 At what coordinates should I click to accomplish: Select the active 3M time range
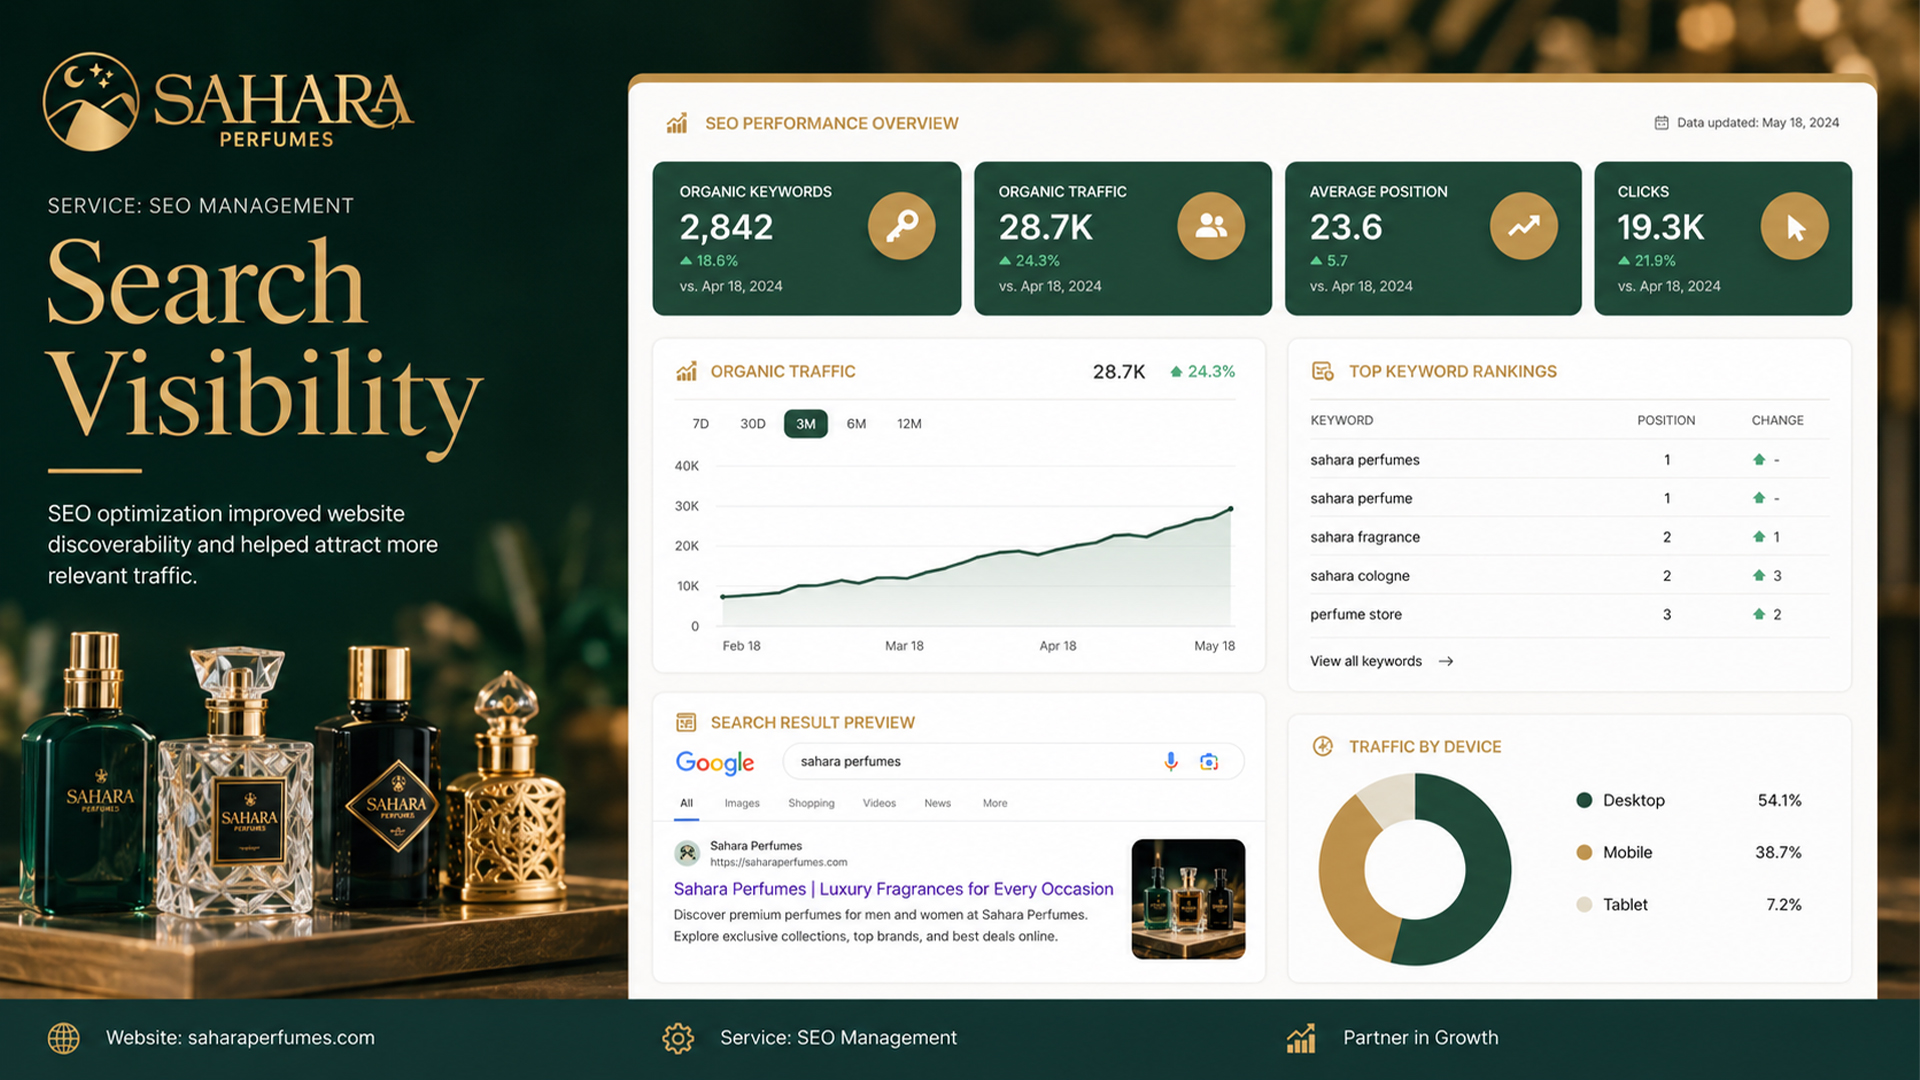806,424
